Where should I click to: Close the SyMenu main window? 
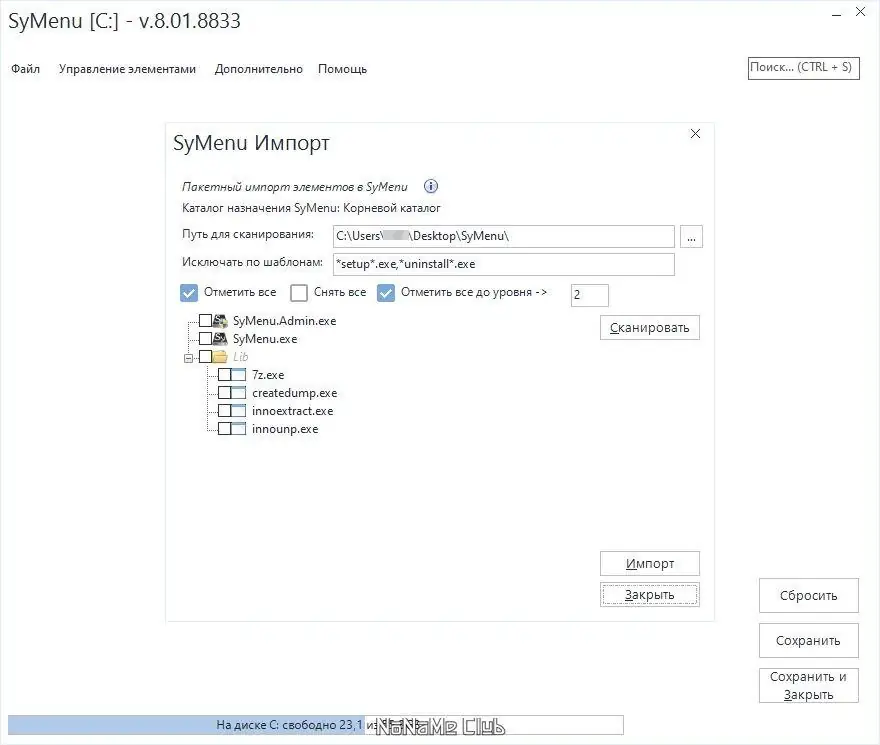pyautogui.click(x=860, y=12)
